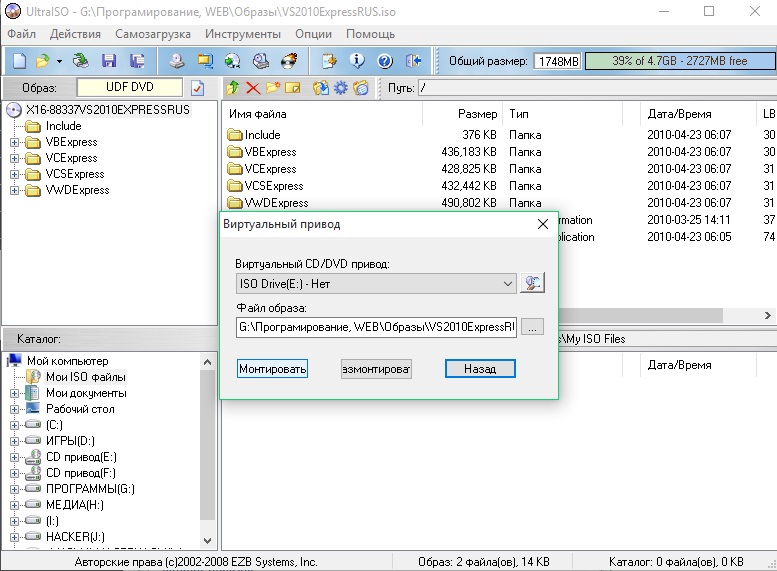Save image using the floppy disk icon
The image size is (777, 571).
(109, 61)
